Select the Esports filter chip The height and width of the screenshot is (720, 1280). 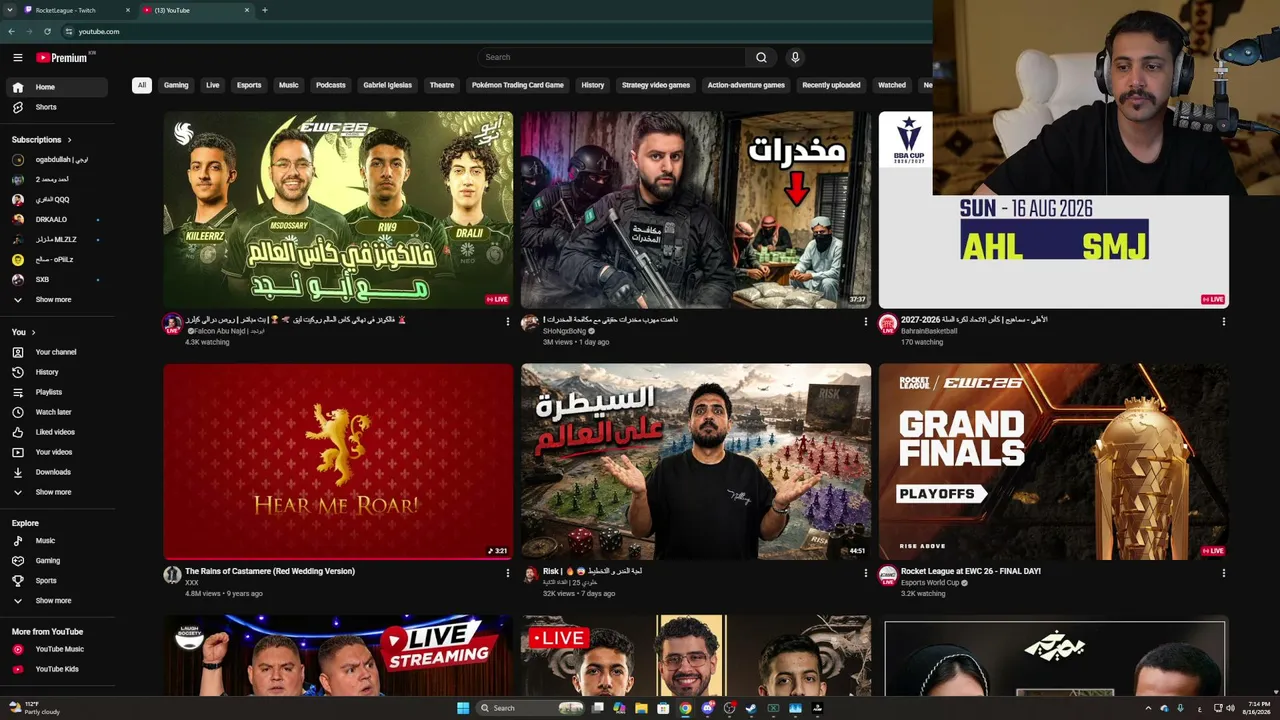[249, 85]
